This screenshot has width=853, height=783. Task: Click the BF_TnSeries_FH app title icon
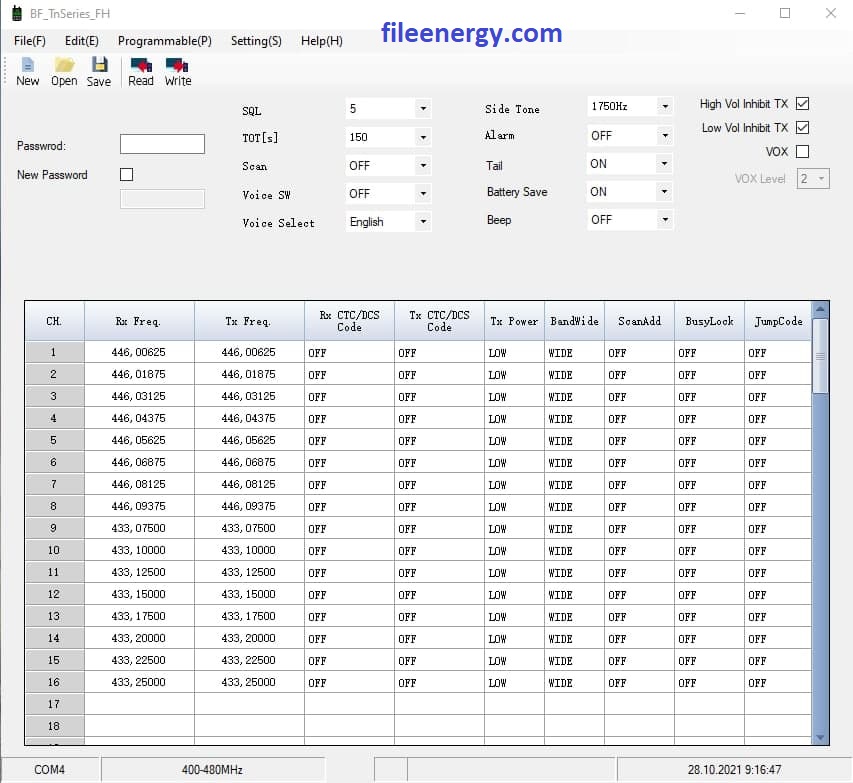(17, 14)
